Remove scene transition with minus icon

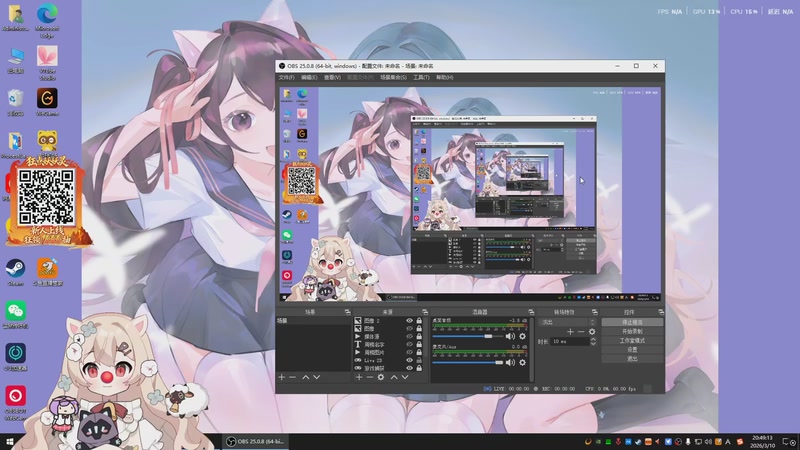pos(581,332)
